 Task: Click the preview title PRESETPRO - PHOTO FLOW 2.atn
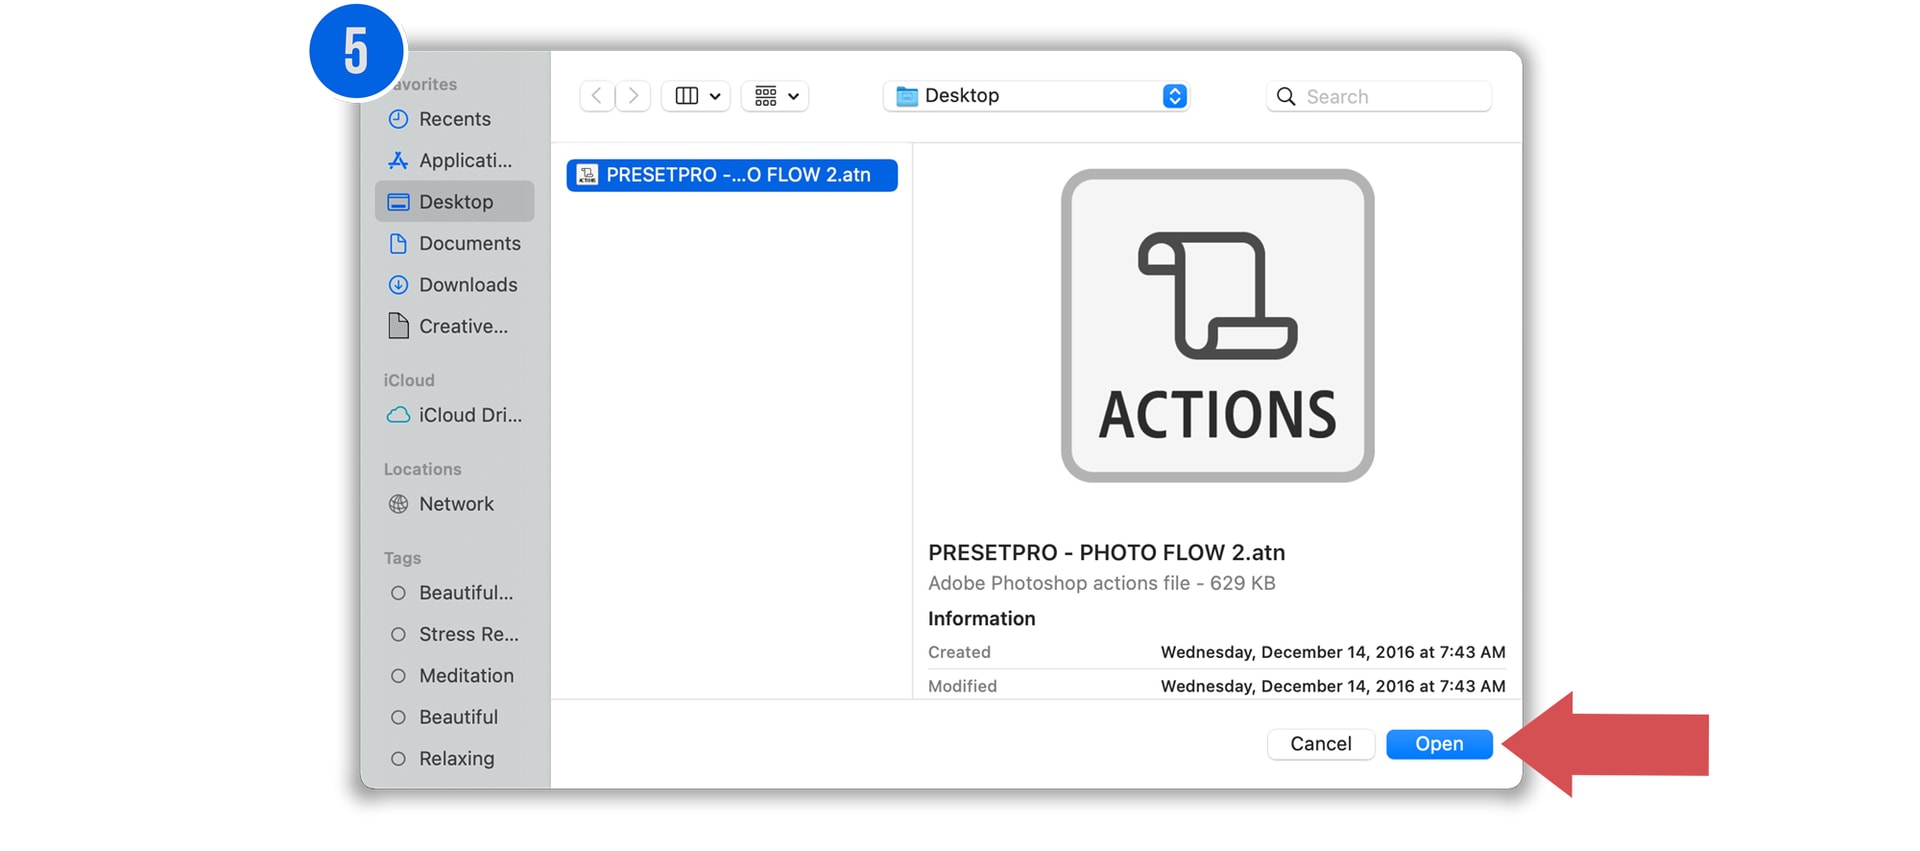pyautogui.click(x=1106, y=553)
